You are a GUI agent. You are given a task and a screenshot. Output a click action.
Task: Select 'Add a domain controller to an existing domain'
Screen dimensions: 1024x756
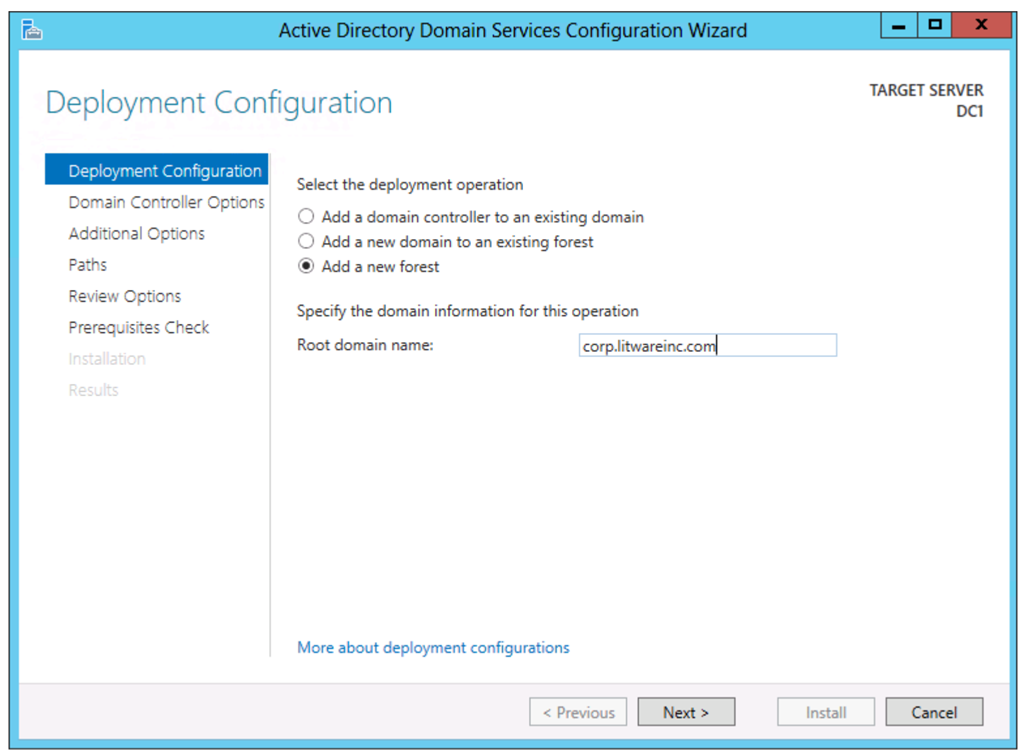[x=306, y=217]
